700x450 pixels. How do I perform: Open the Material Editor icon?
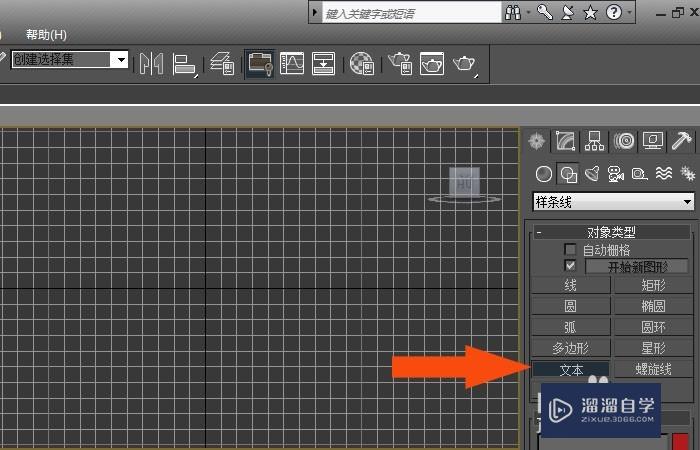point(362,63)
